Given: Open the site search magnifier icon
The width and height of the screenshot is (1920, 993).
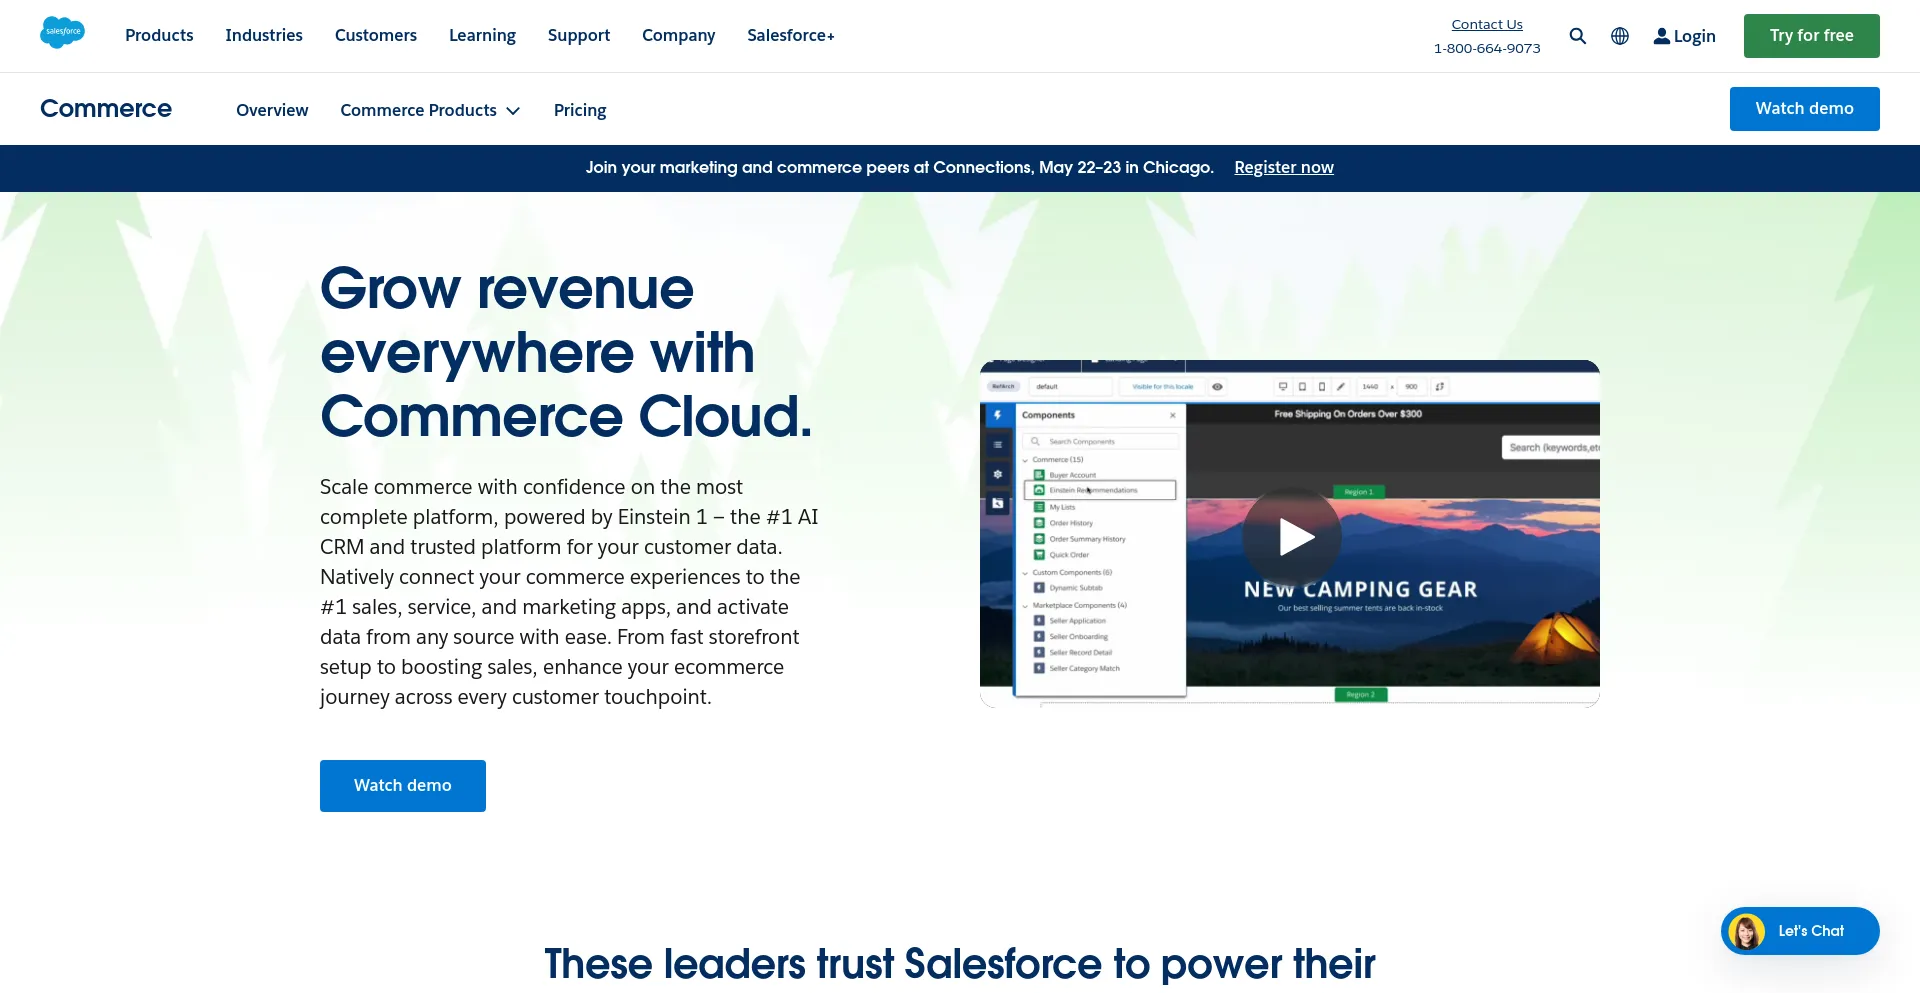Looking at the screenshot, I should pos(1578,36).
